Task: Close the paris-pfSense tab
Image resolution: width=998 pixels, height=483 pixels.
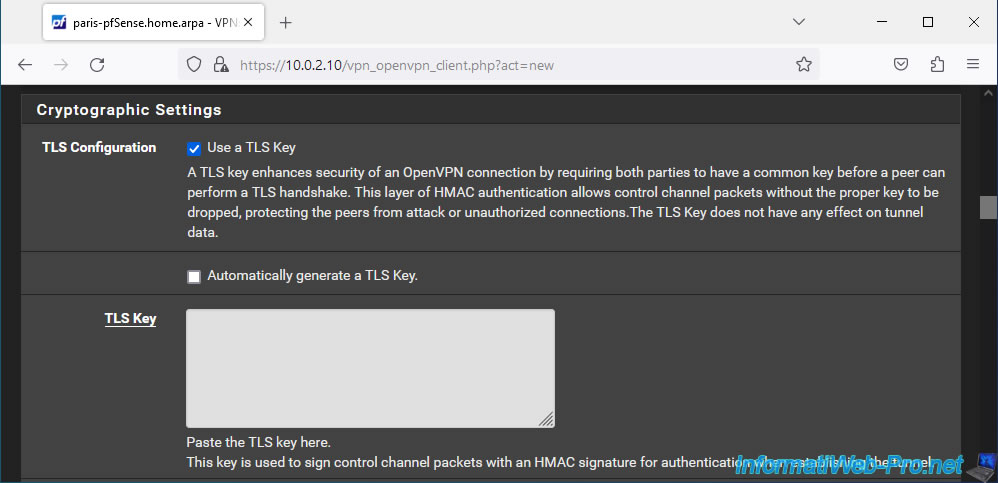Action: tap(248, 22)
